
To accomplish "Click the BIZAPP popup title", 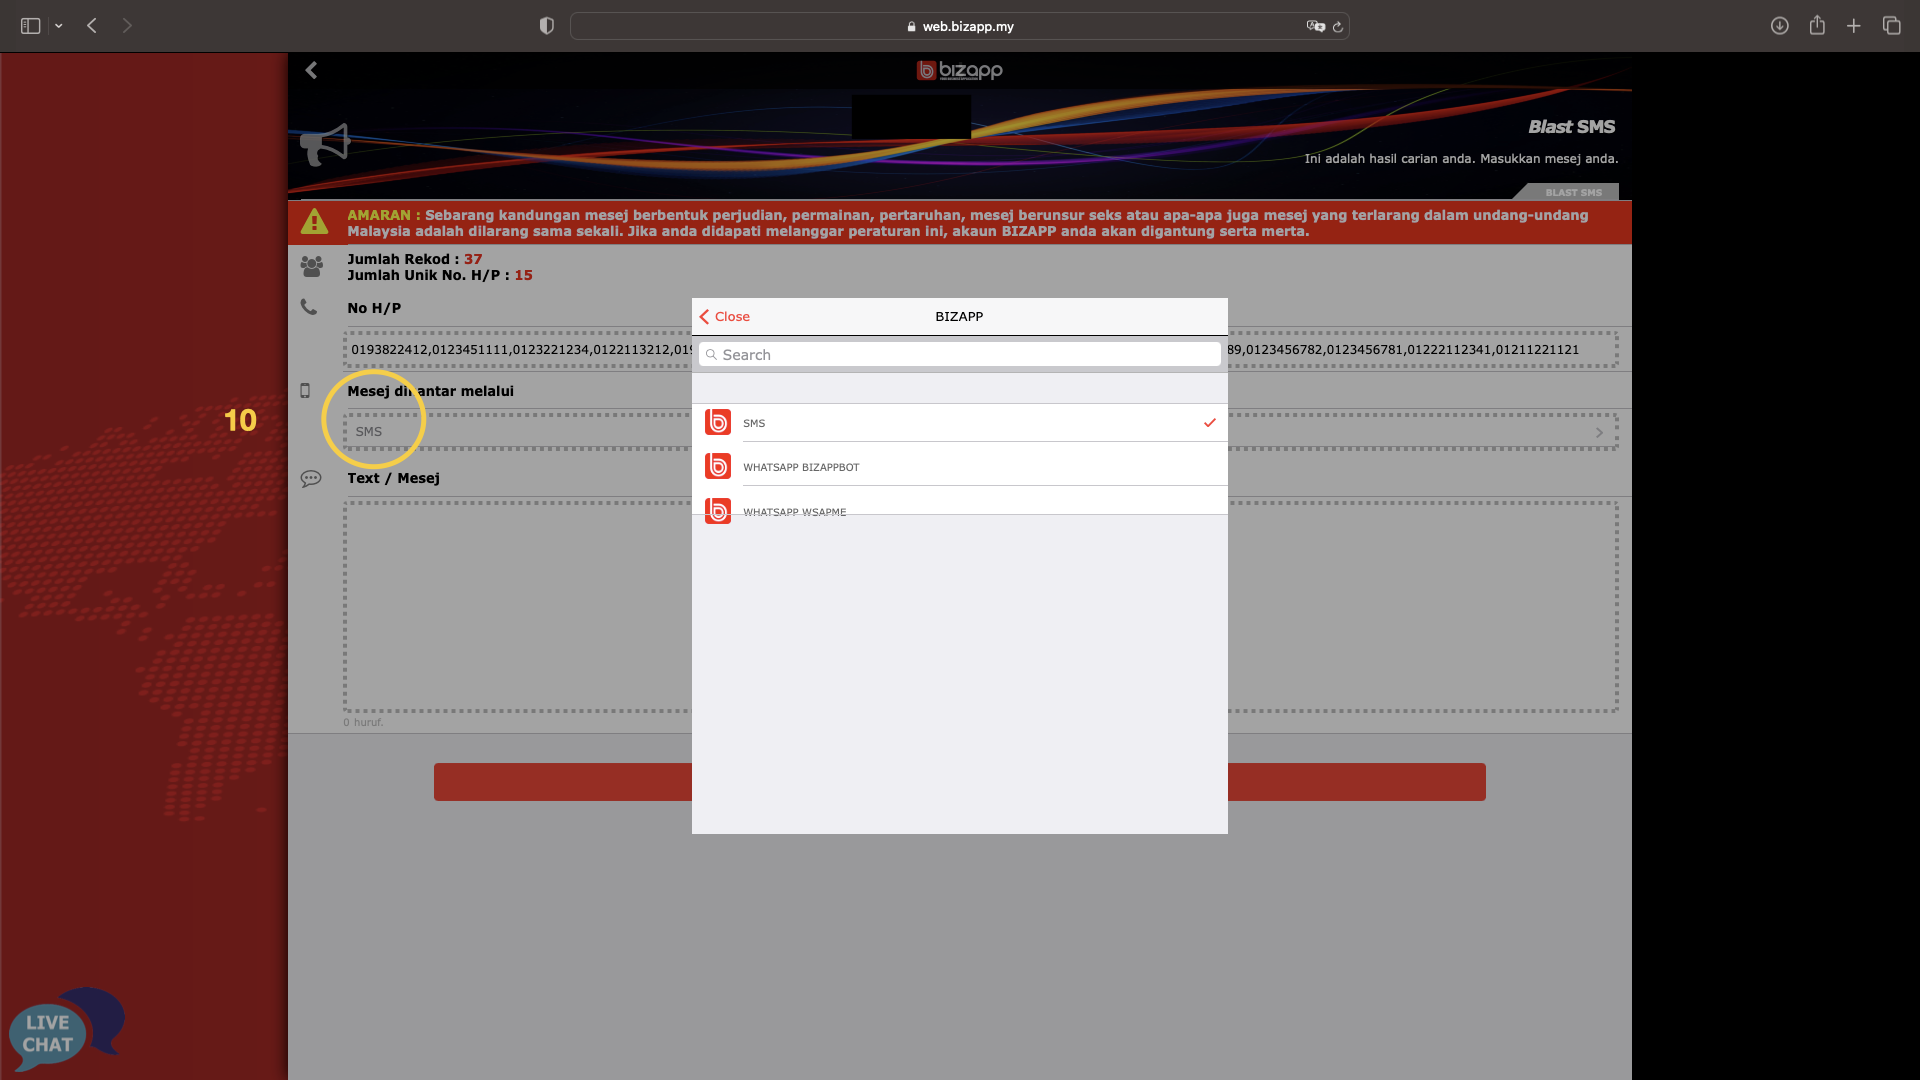I will (959, 316).
